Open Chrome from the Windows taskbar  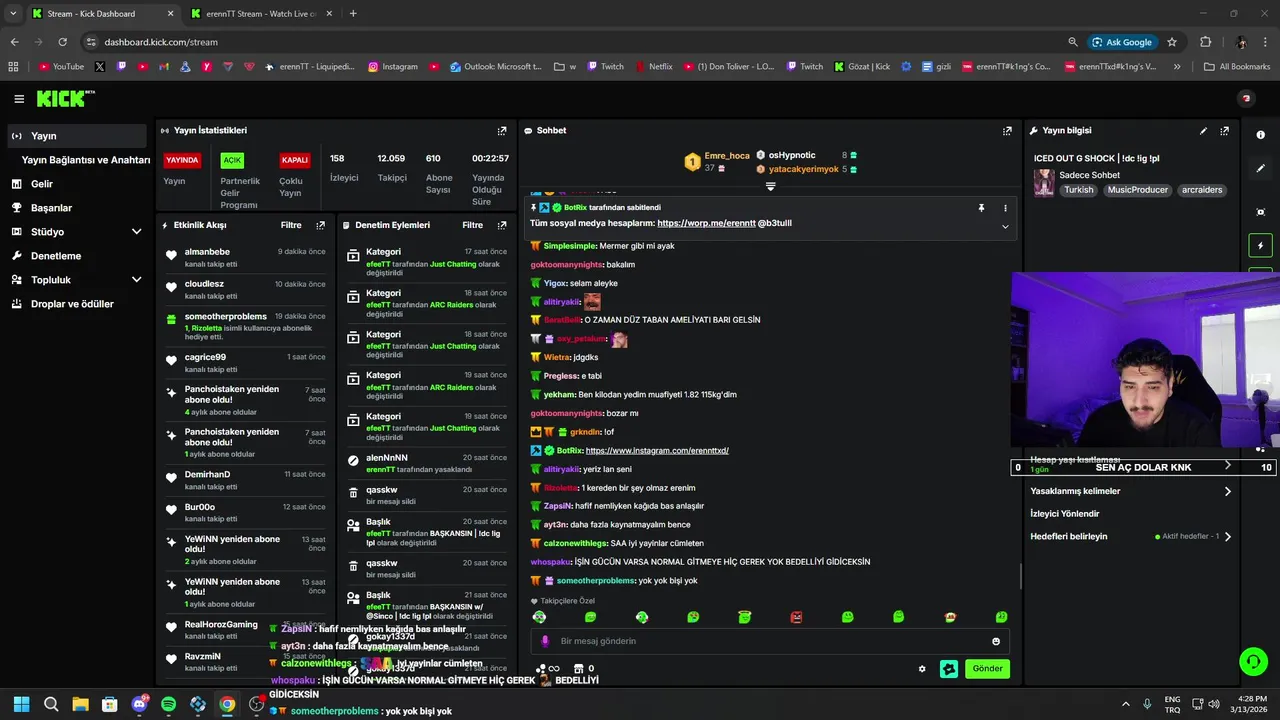(x=227, y=704)
